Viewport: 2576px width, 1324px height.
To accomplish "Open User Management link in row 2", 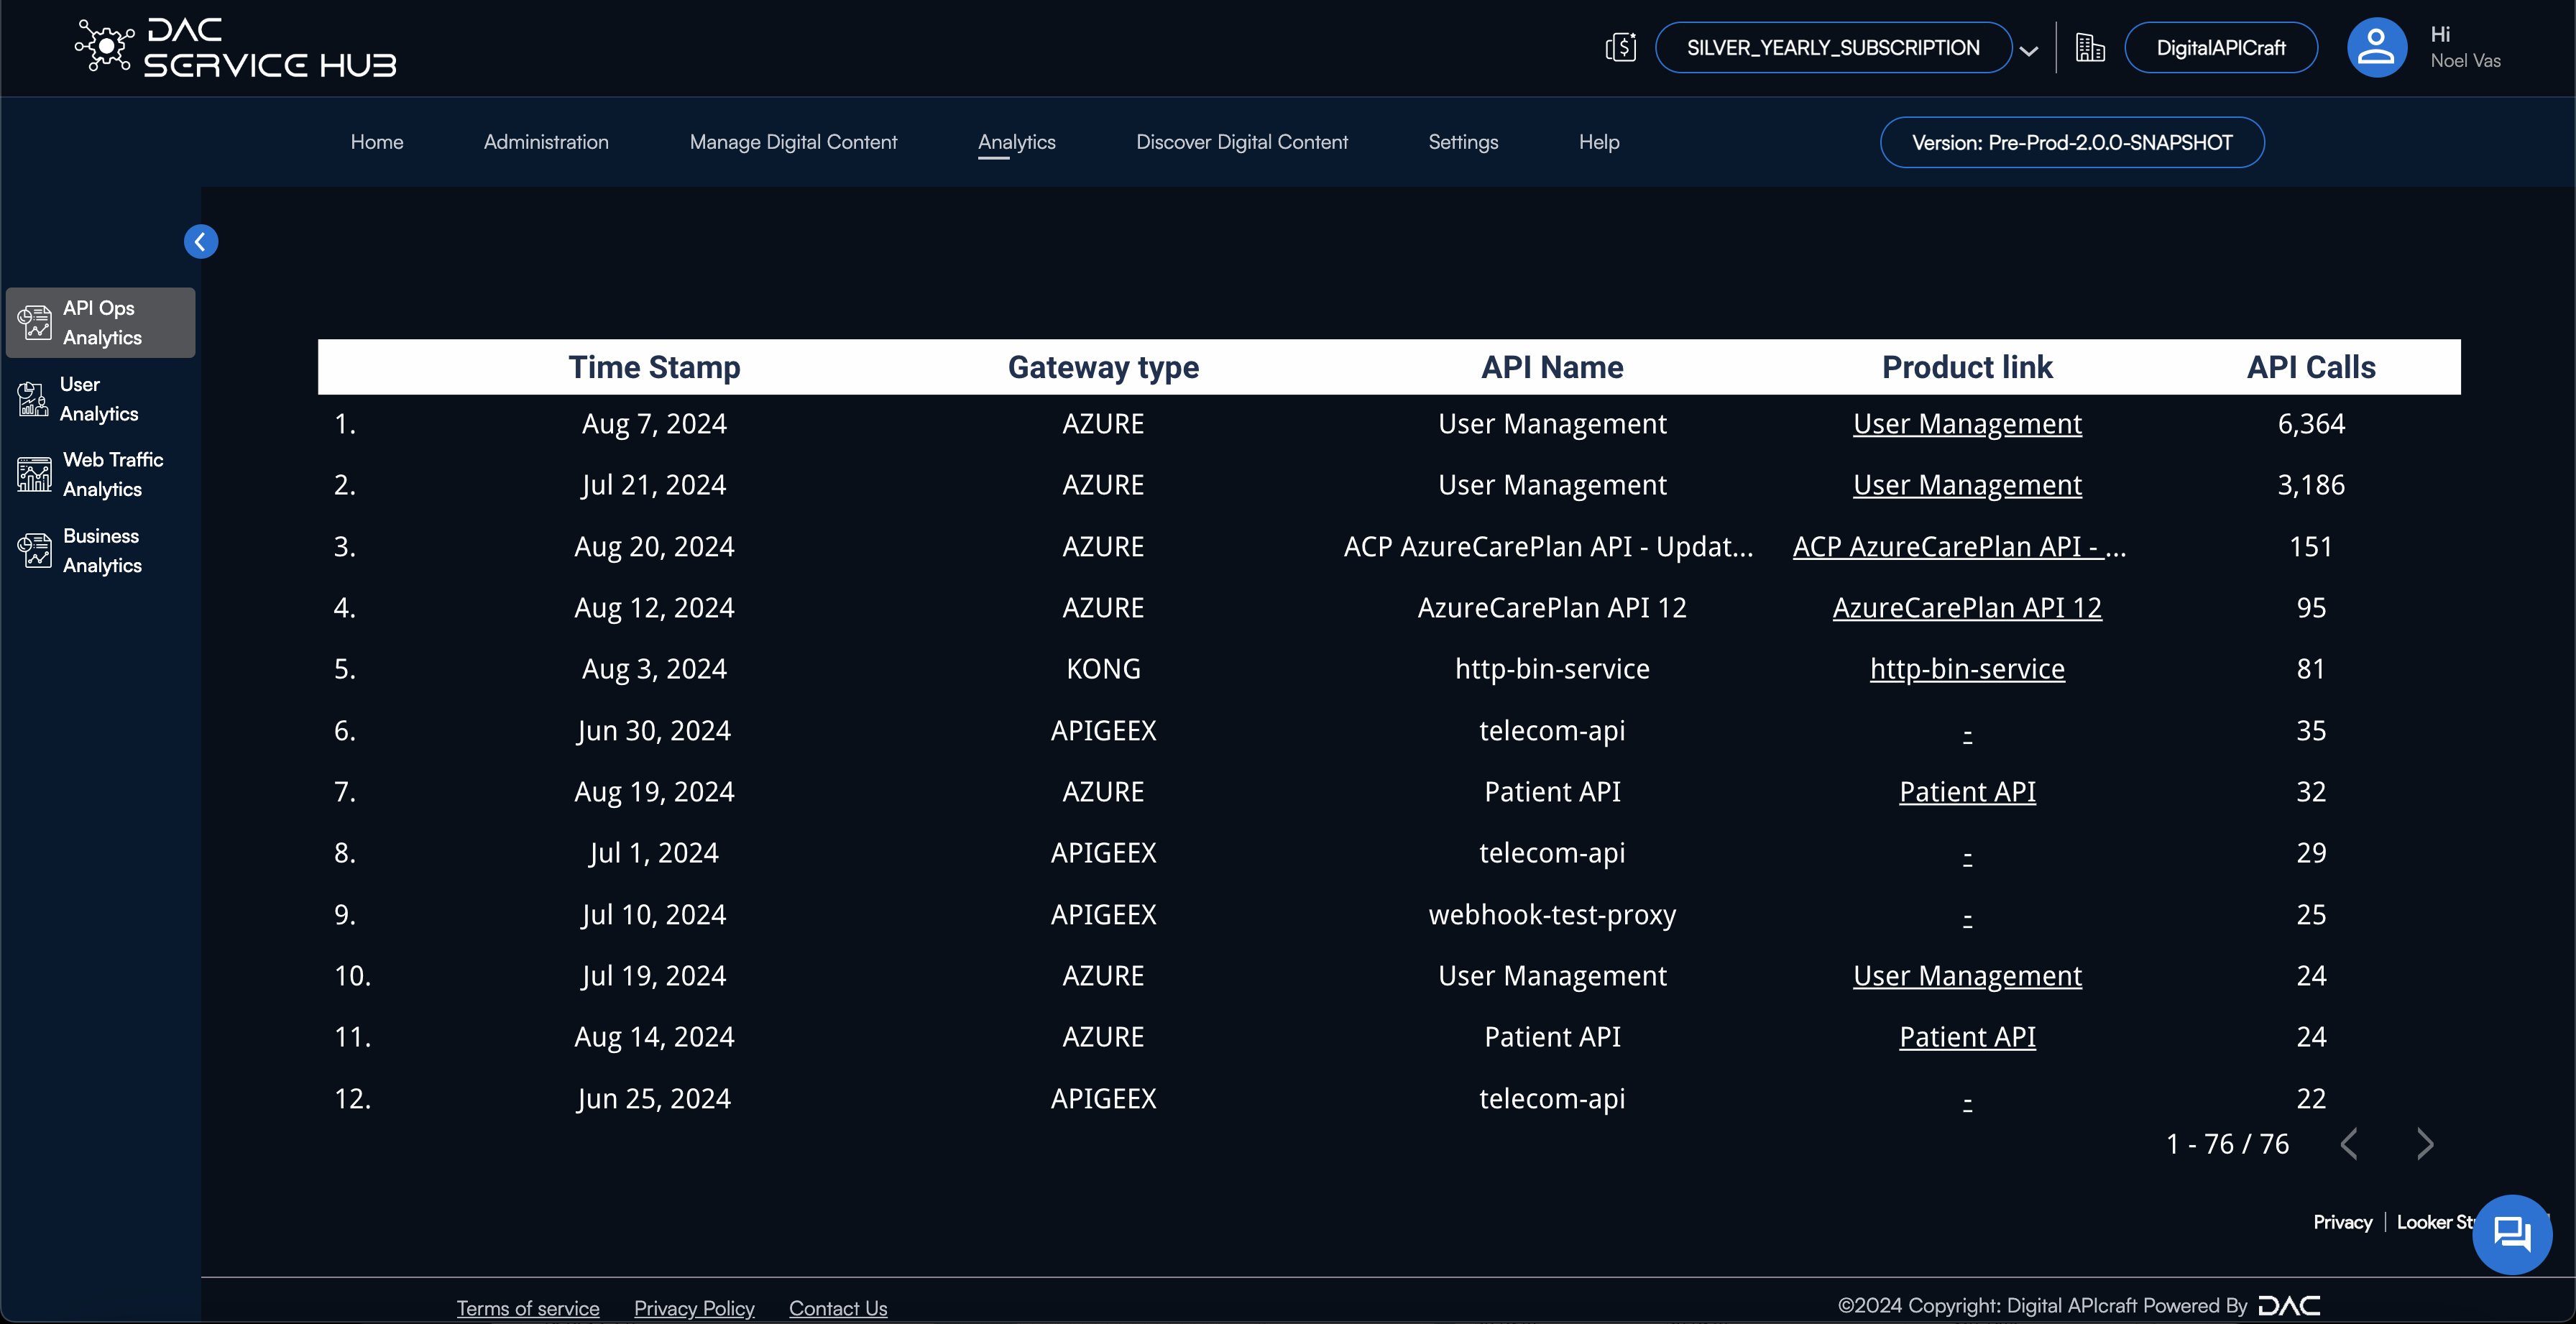I will [1967, 485].
